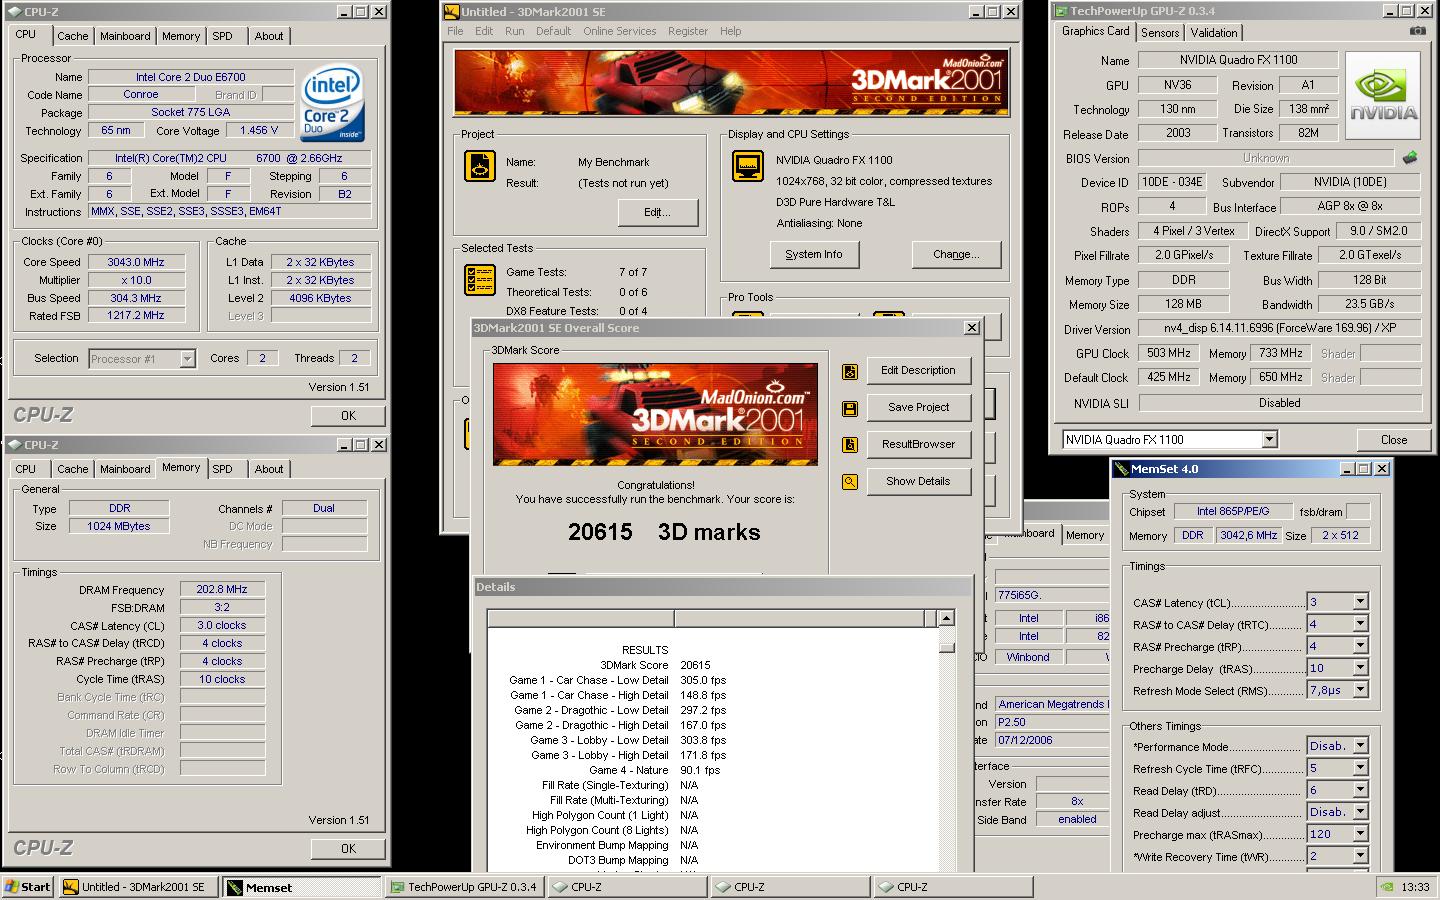Image resolution: width=1440 pixels, height=900 pixels.
Task: Click the icon beside Edit Description
Action: coord(849,371)
